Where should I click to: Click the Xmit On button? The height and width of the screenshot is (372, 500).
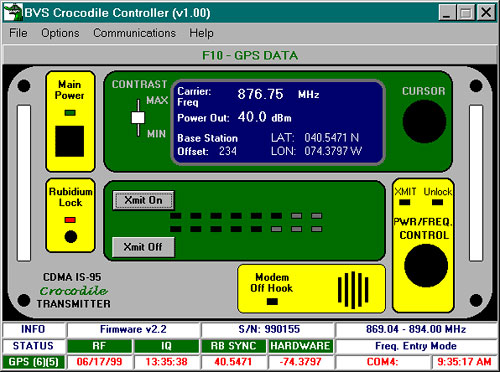(x=143, y=200)
